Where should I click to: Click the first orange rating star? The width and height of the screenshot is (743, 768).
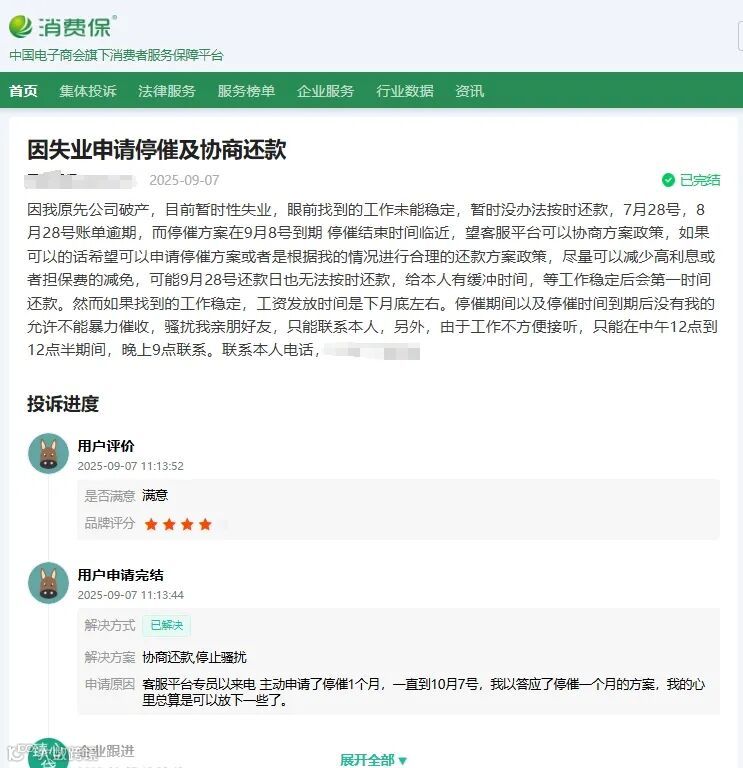[151, 525]
